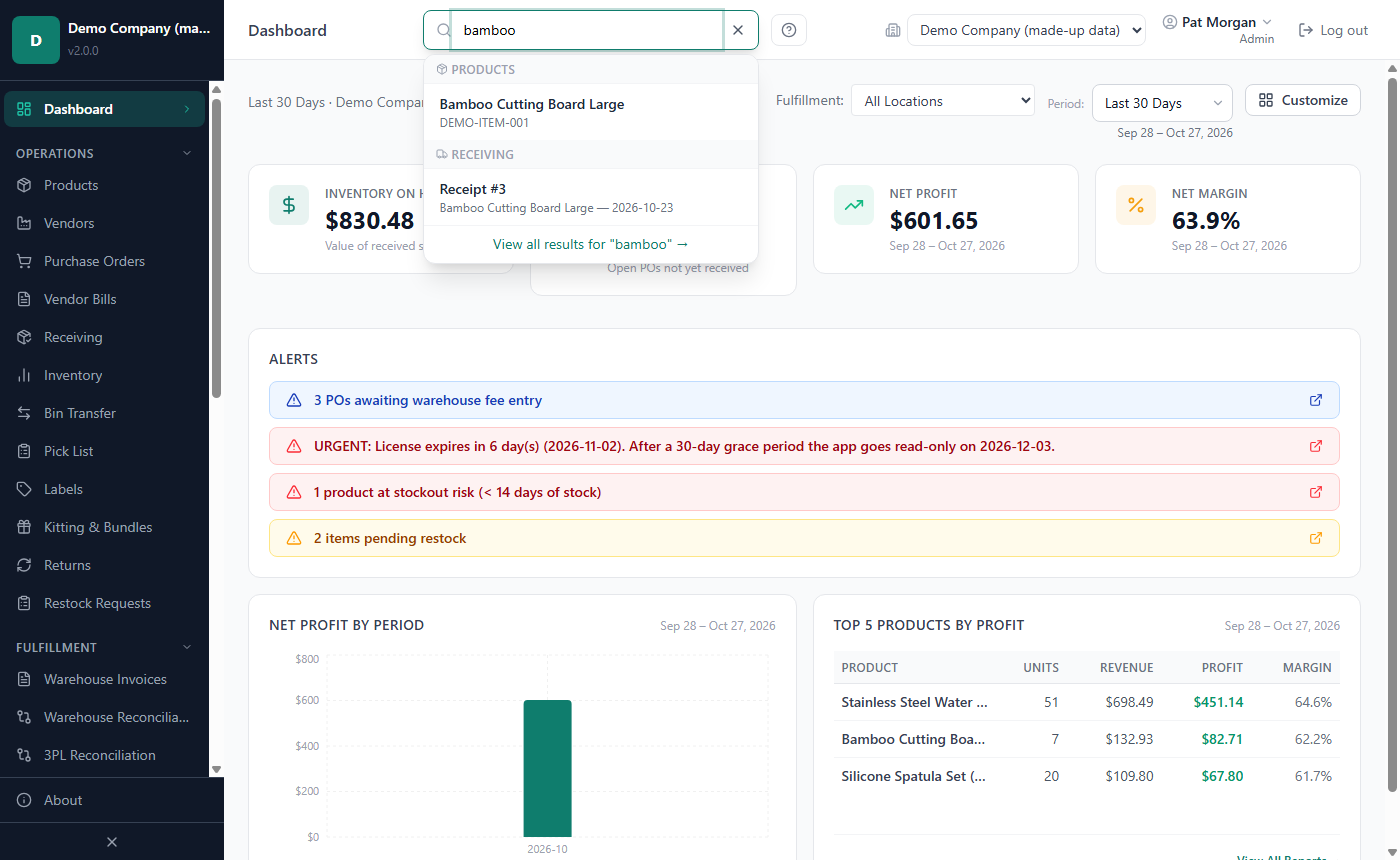This screenshot has width=1400, height=860.
Task: Click the Inventory bar chart icon
Action: pyautogui.click(x=25, y=375)
